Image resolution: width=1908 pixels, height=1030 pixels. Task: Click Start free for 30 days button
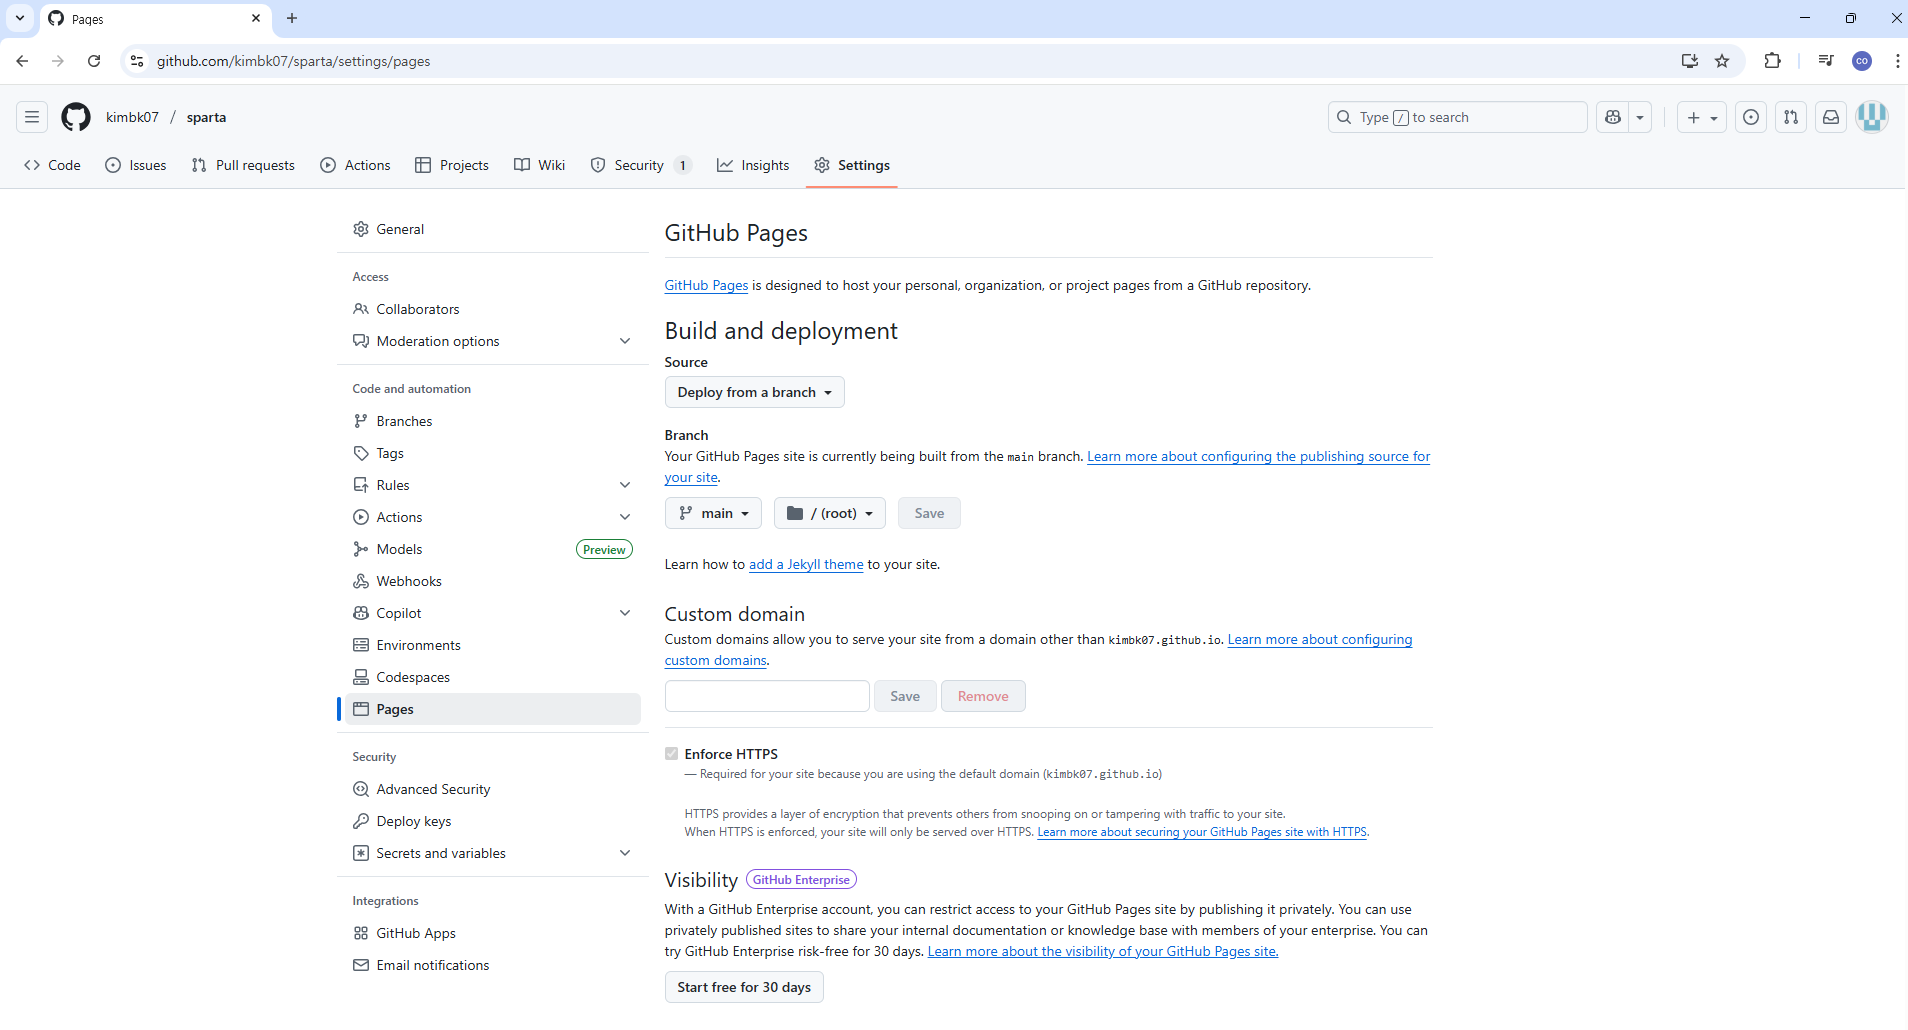point(744,987)
